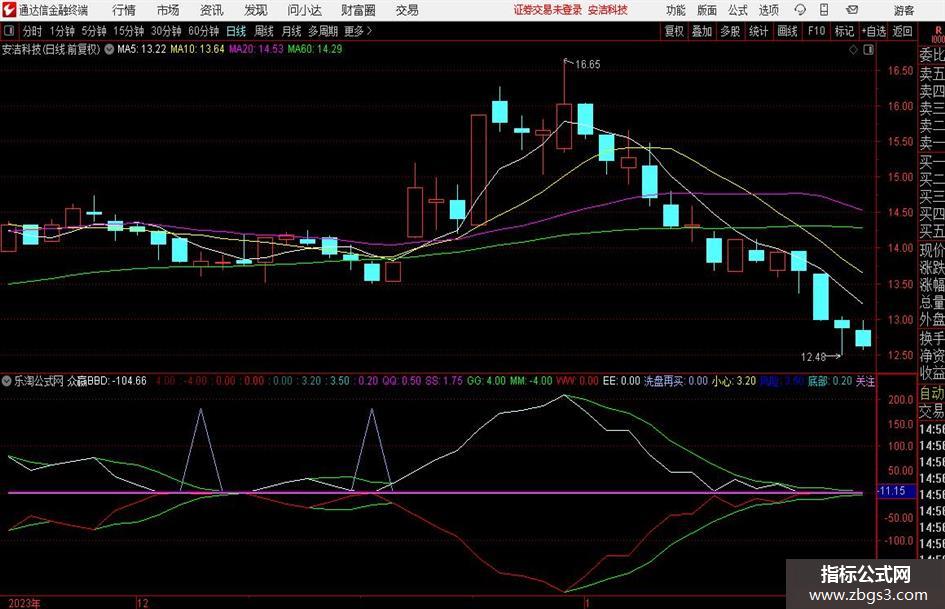
Task: Click the MA5: 13.22 label
Action: click(x=142, y=49)
